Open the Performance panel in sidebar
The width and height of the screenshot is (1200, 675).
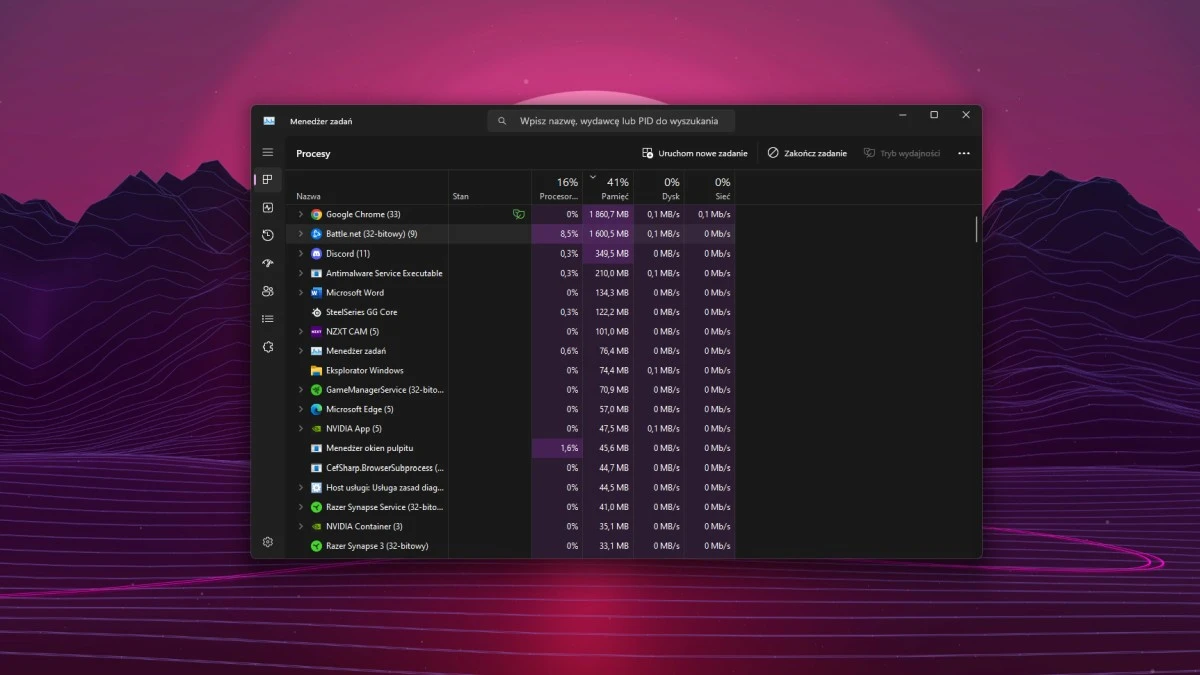coord(267,208)
